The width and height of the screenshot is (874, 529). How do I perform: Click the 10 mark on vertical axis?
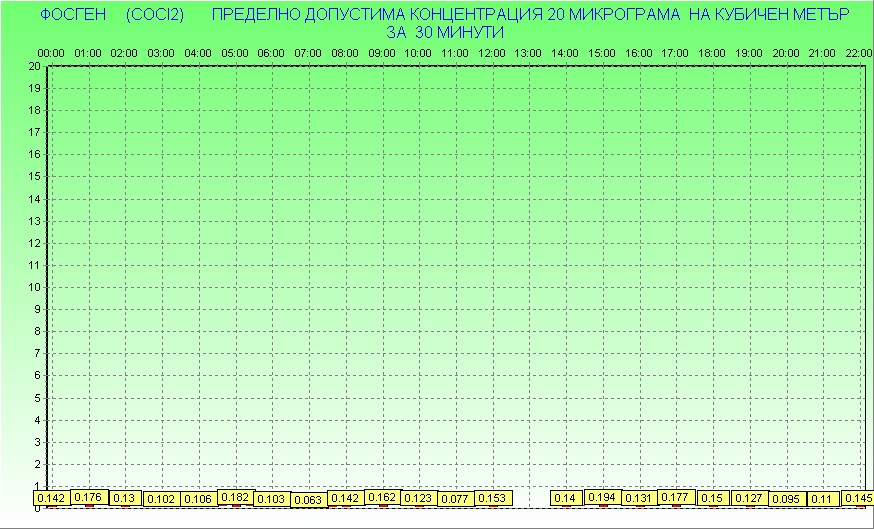click(34, 287)
